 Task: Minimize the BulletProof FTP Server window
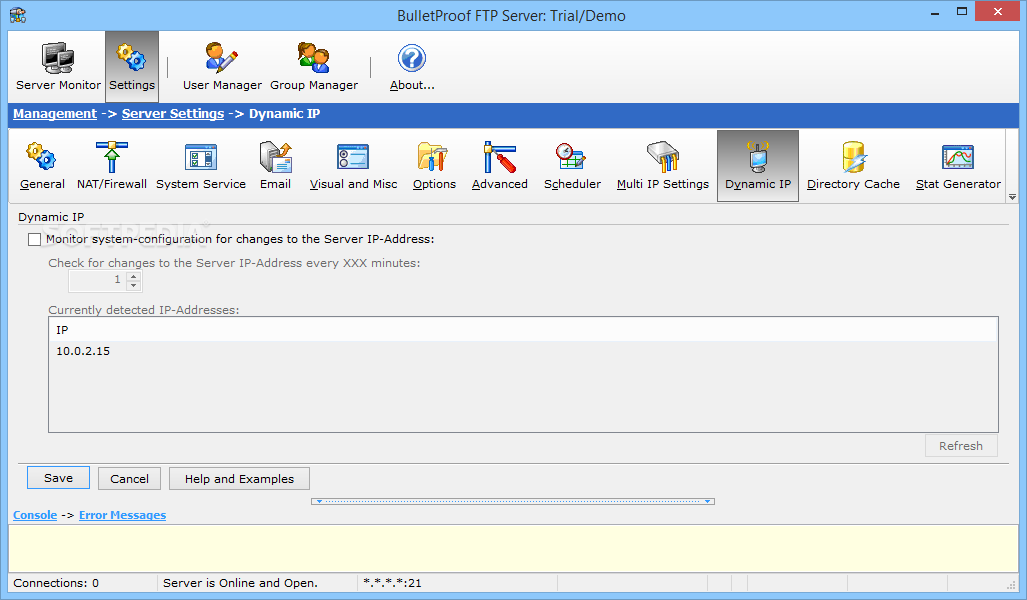point(935,12)
